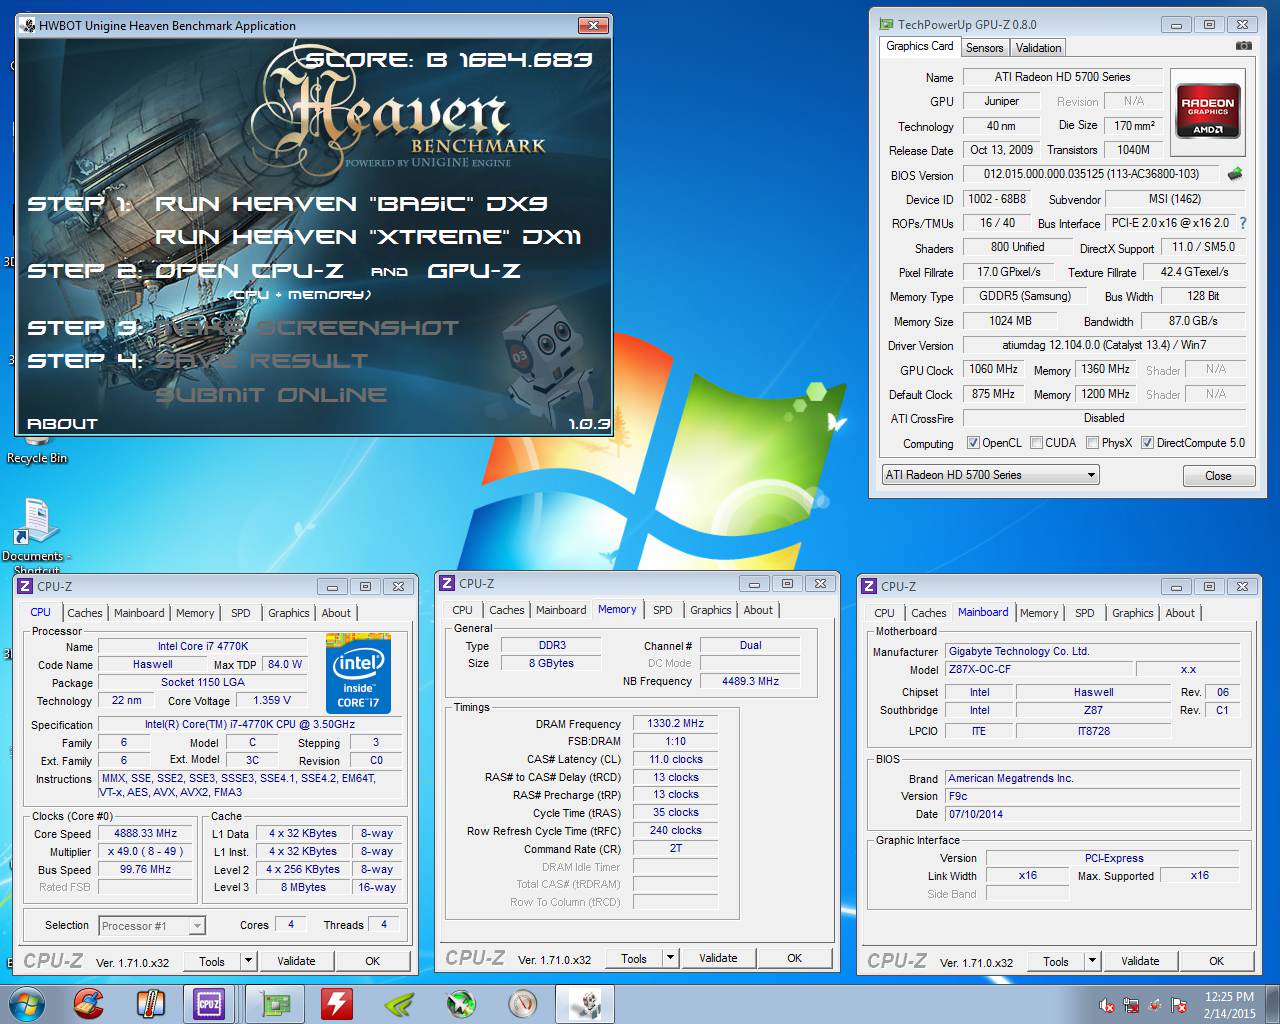Screen dimensions: 1280x1024
Task: Click the GPU-Z graphics card taskbar icon
Action: (273, 1004)
